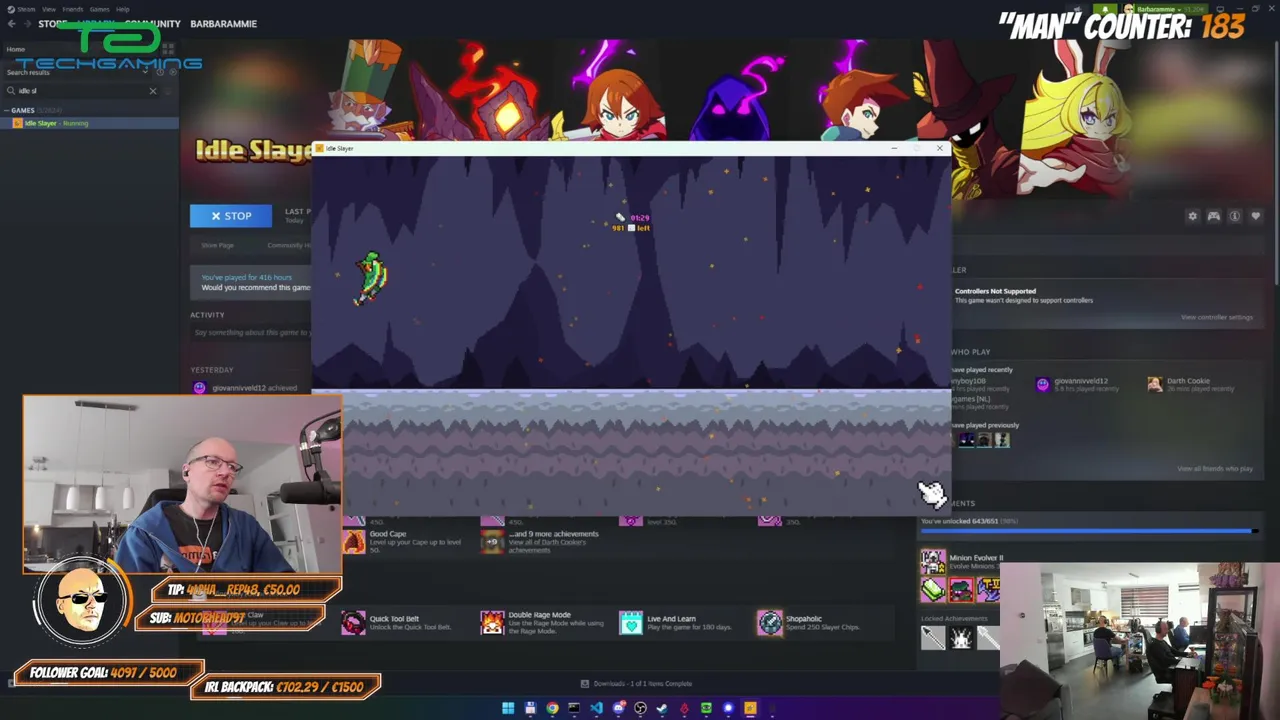The height and width of the screenshot is (720, 1280).
Task: Open giovannivveld12 friend avatar
Action: pyautogui.click(x=1043, y=384)
